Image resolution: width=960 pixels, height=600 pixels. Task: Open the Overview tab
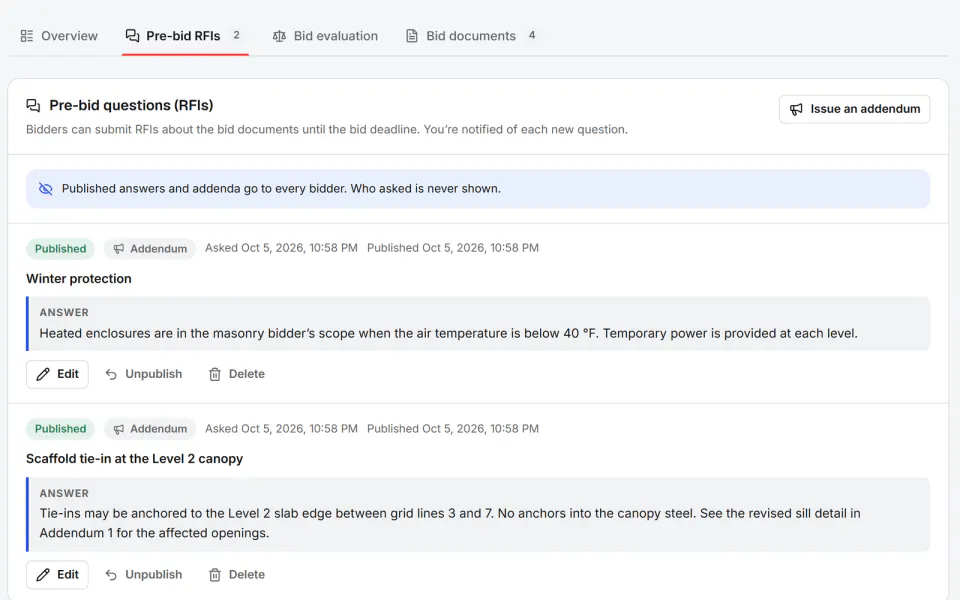point(59,36)
